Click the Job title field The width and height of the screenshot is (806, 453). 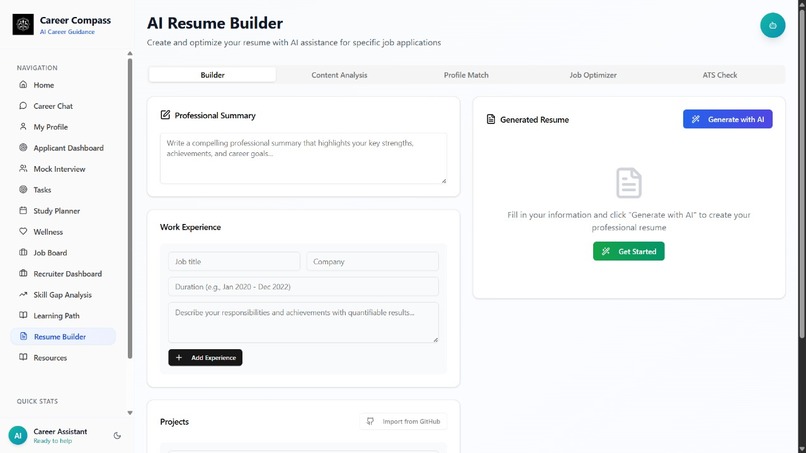(x=234, y=261)
